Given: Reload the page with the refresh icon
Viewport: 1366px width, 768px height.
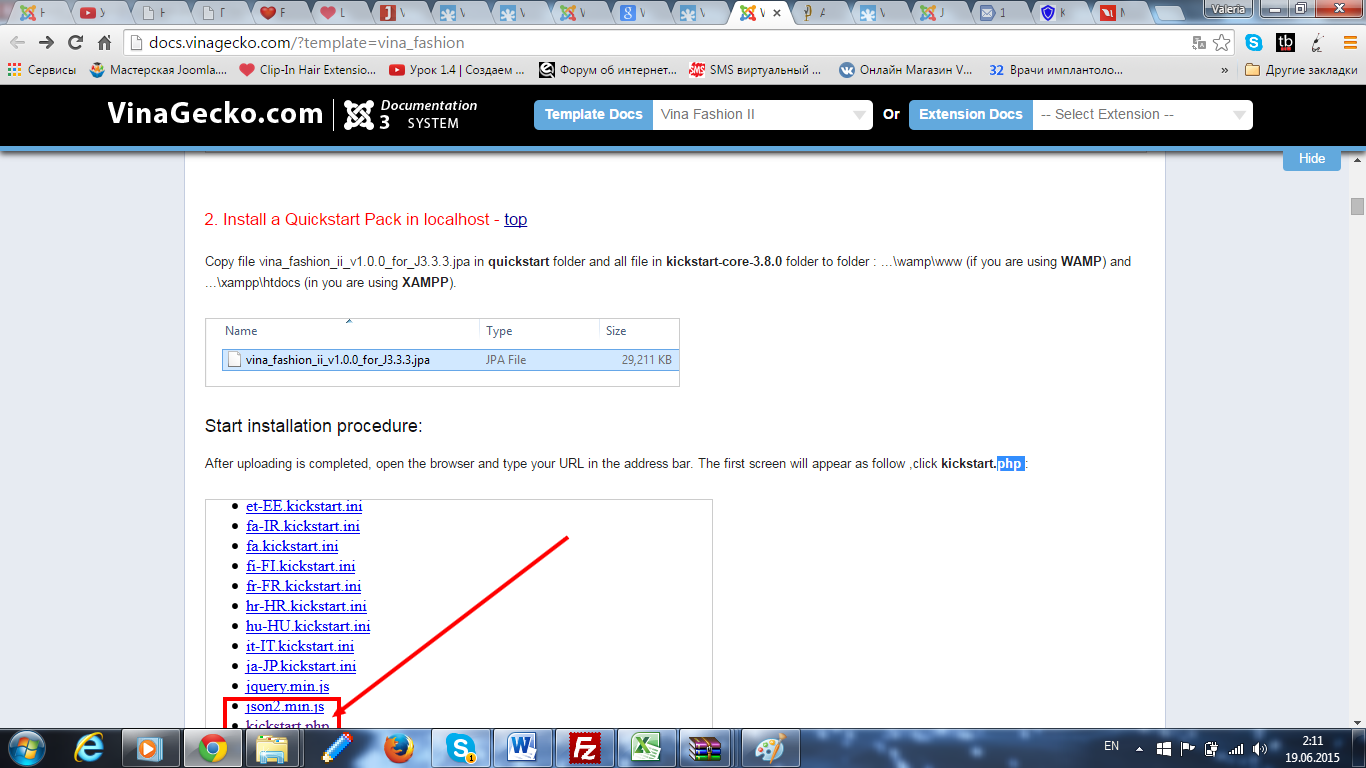Looking at the screenshot, I should [x=75, y=43].
